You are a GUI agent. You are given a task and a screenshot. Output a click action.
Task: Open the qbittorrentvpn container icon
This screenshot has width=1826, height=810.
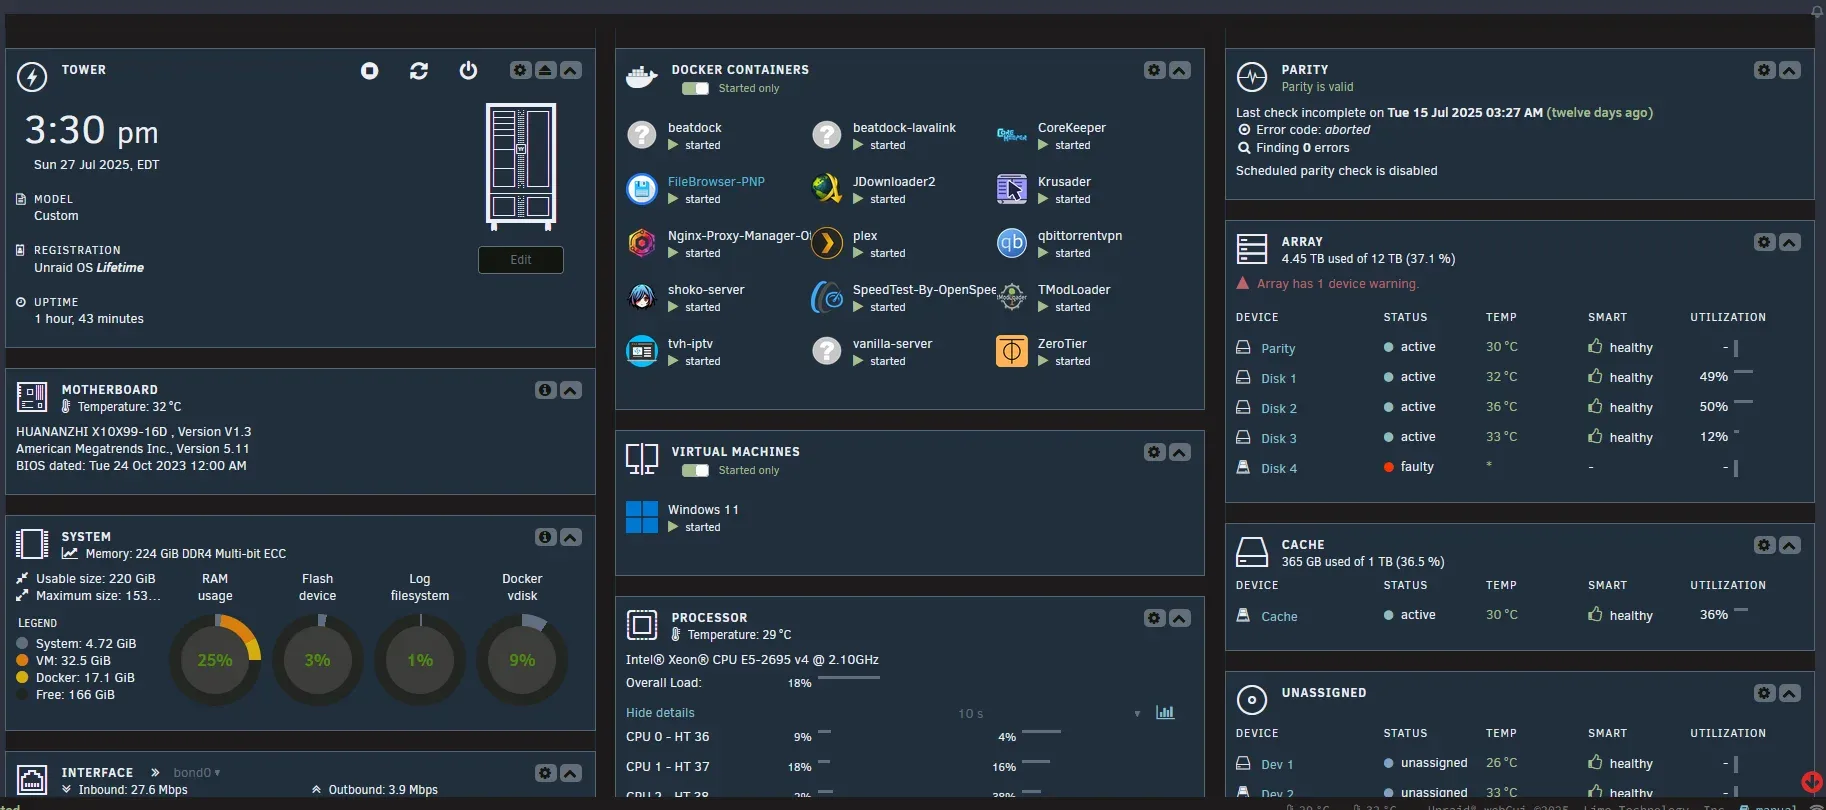1012,243
